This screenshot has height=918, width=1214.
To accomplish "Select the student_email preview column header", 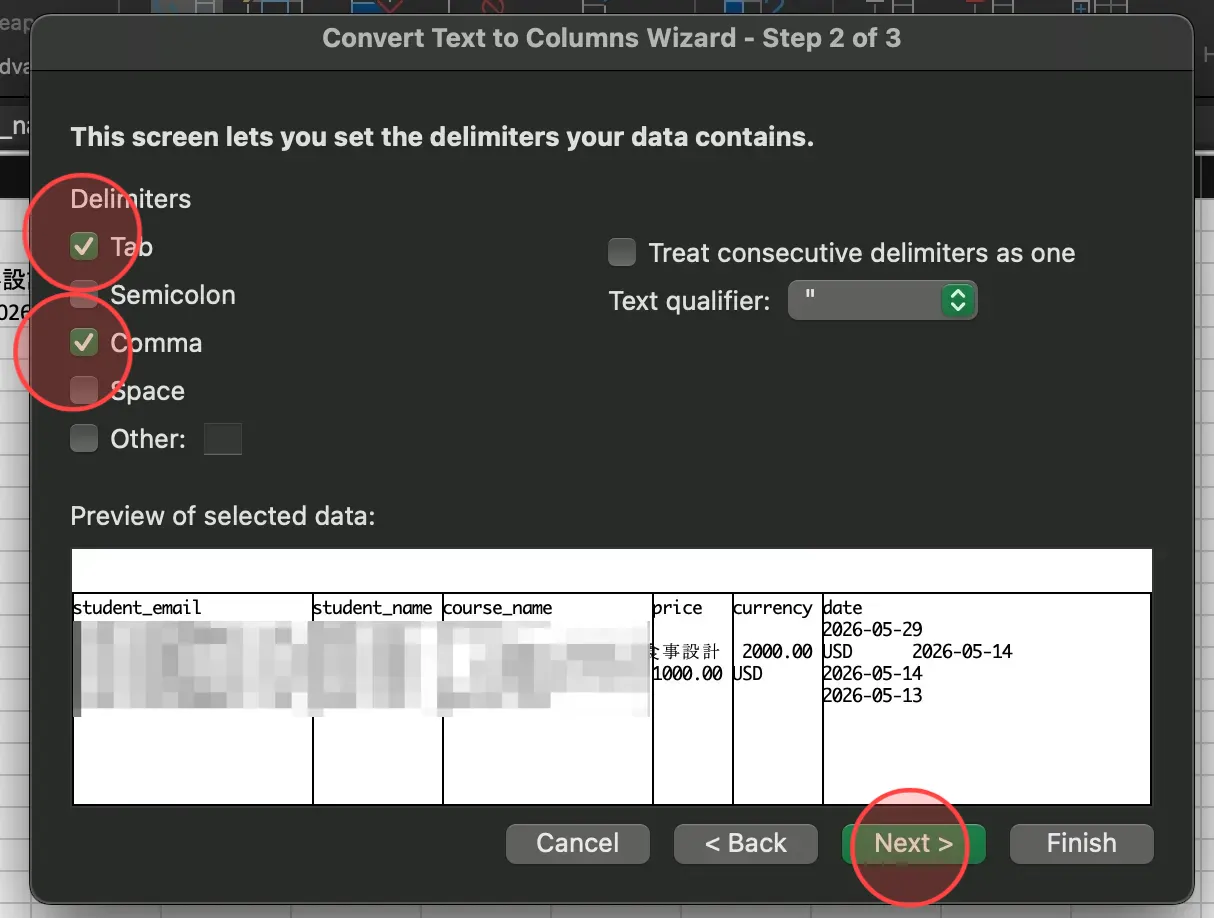I will 137,608.
